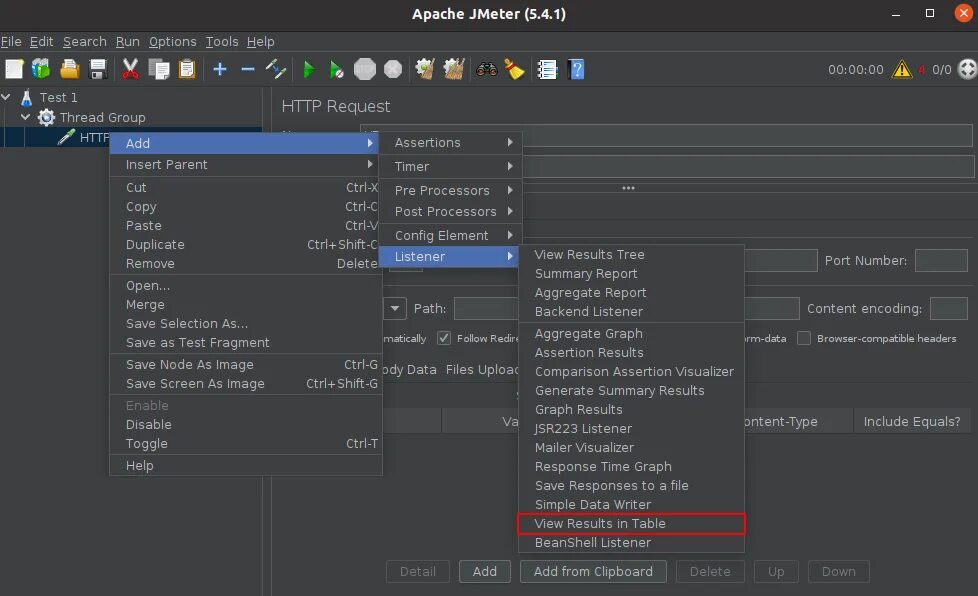Select Save as Test Fragment
Viewport: 978px width, 596px height.
click(246, 342)
